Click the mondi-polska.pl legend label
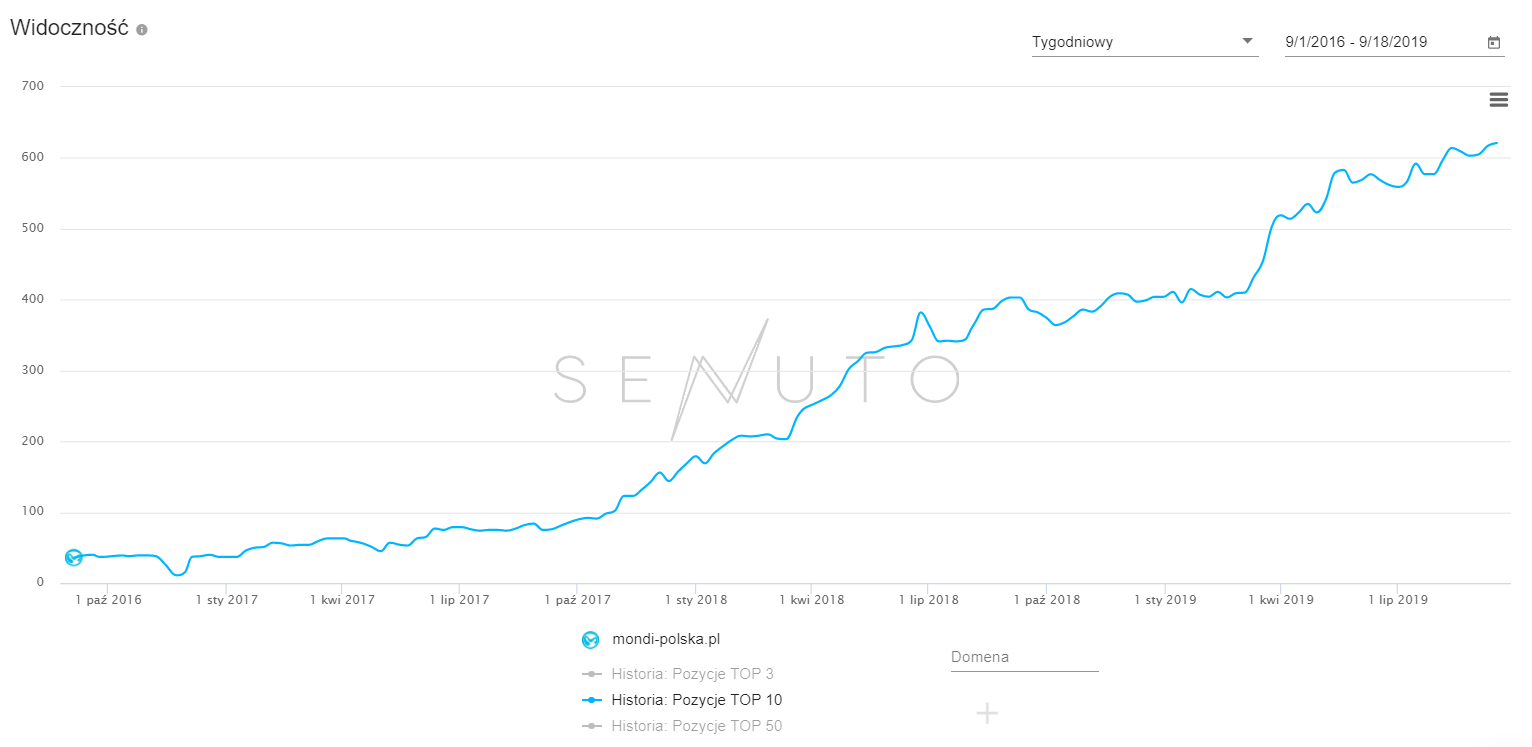1532x747 pixels. [x=665, y=639]
